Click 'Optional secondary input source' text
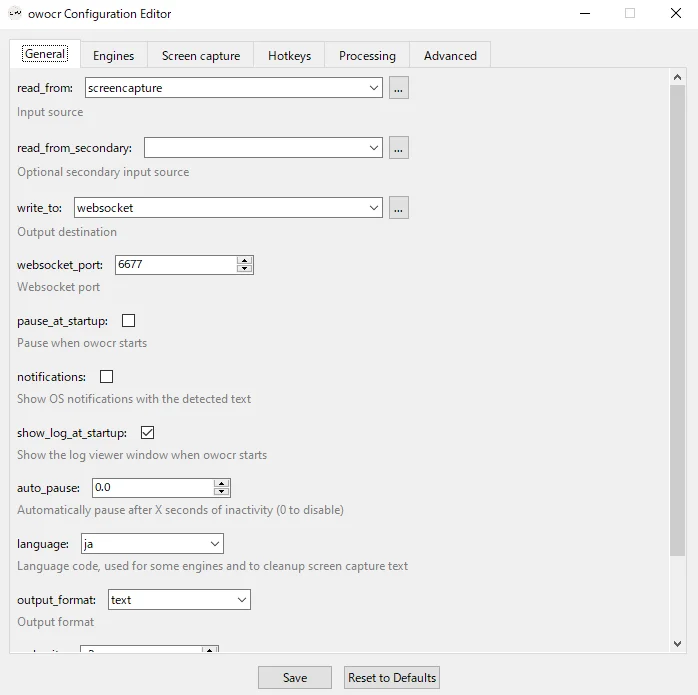Screen dimensions: 698x695 pyautogui.click(x=103, y=172)
